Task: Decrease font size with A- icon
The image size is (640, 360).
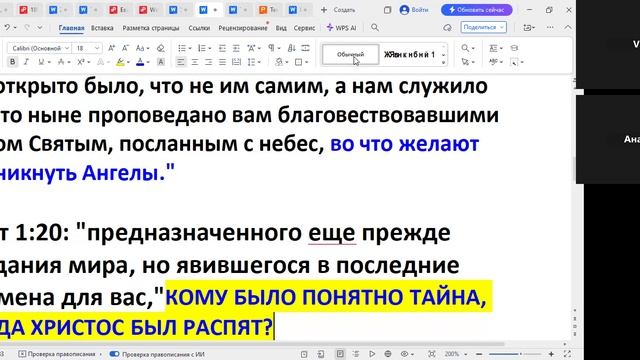Action: tap(125, 48)
